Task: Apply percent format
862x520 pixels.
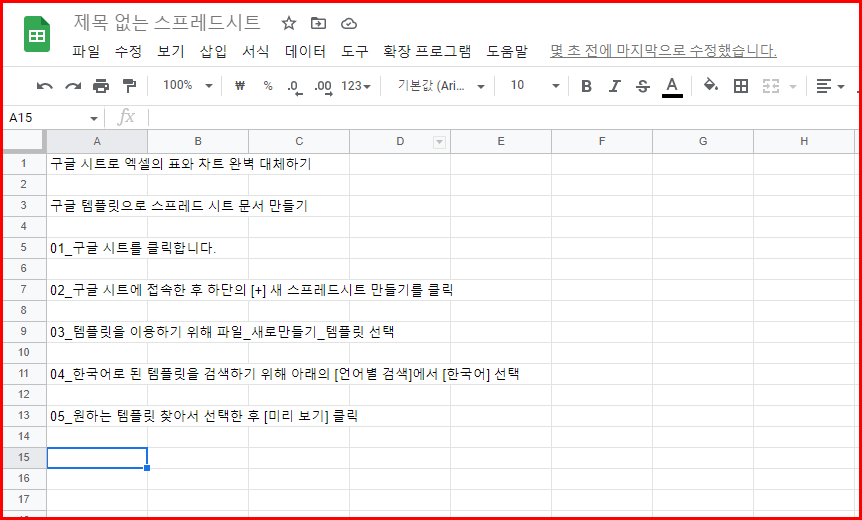Action: (268, 86)
